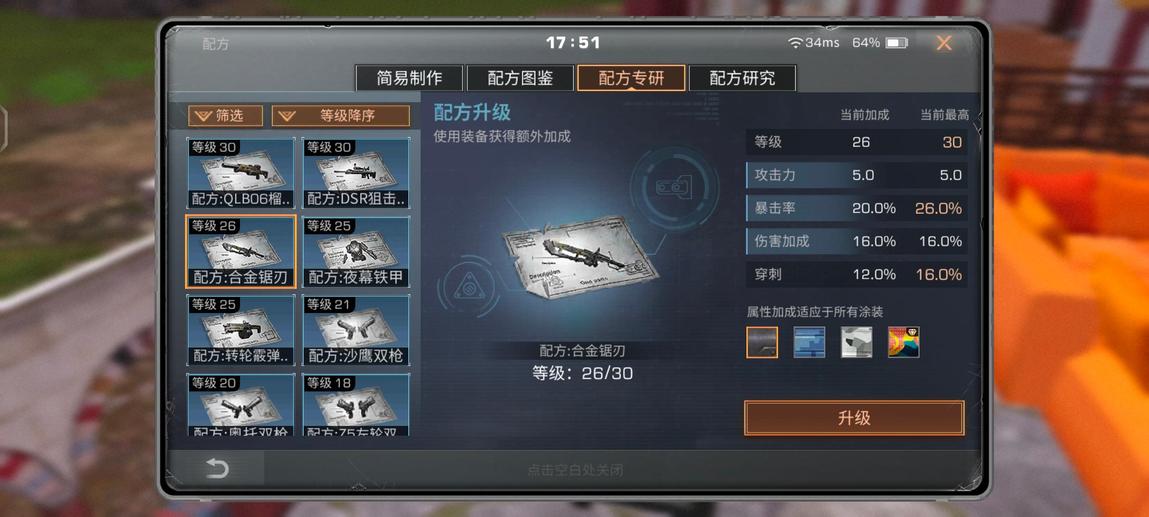Select the DSR sniper rifle recipe
Viewport: 1149px width, 517px height.
click(356, 174)
